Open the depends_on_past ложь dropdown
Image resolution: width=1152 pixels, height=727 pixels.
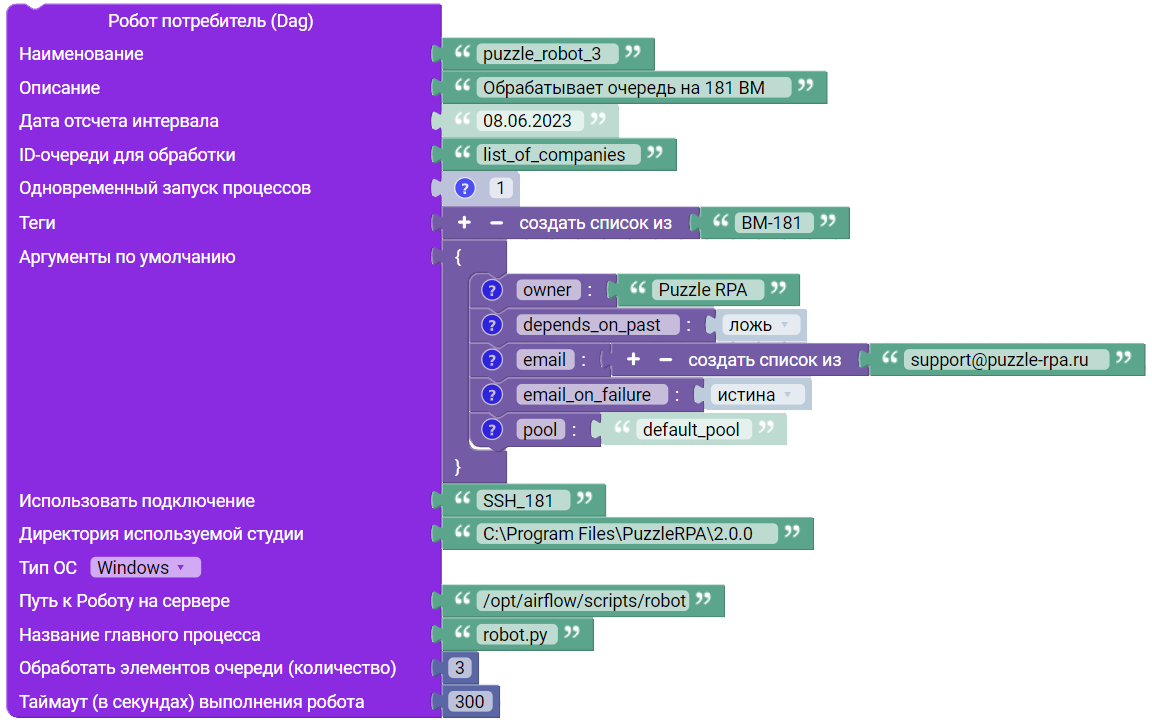tap(760, 325)
